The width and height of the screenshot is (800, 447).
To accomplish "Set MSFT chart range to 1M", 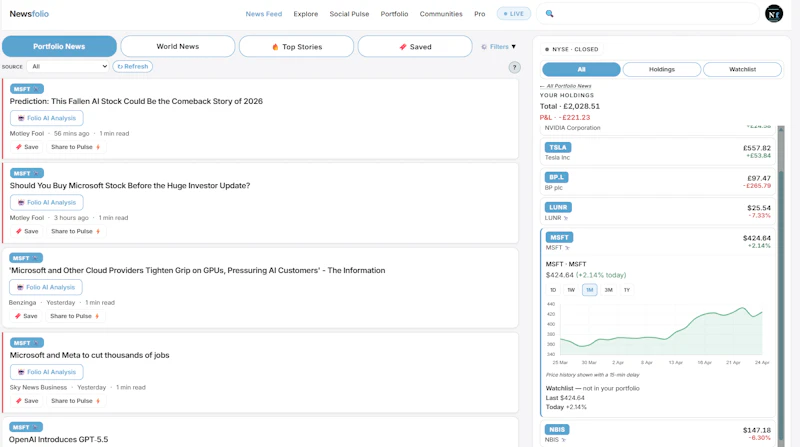I will pyautogui.click(x=589, y=290).
